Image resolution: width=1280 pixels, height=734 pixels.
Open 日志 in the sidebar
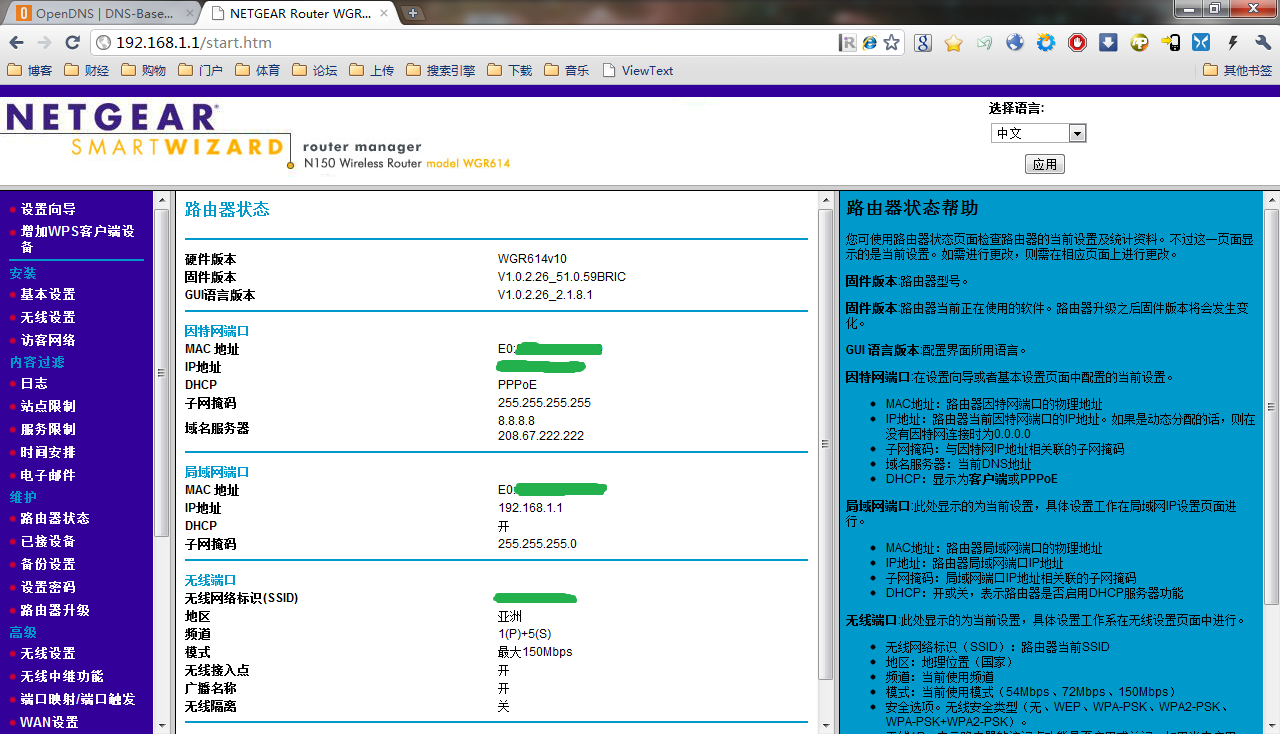(x=34, y=383)
